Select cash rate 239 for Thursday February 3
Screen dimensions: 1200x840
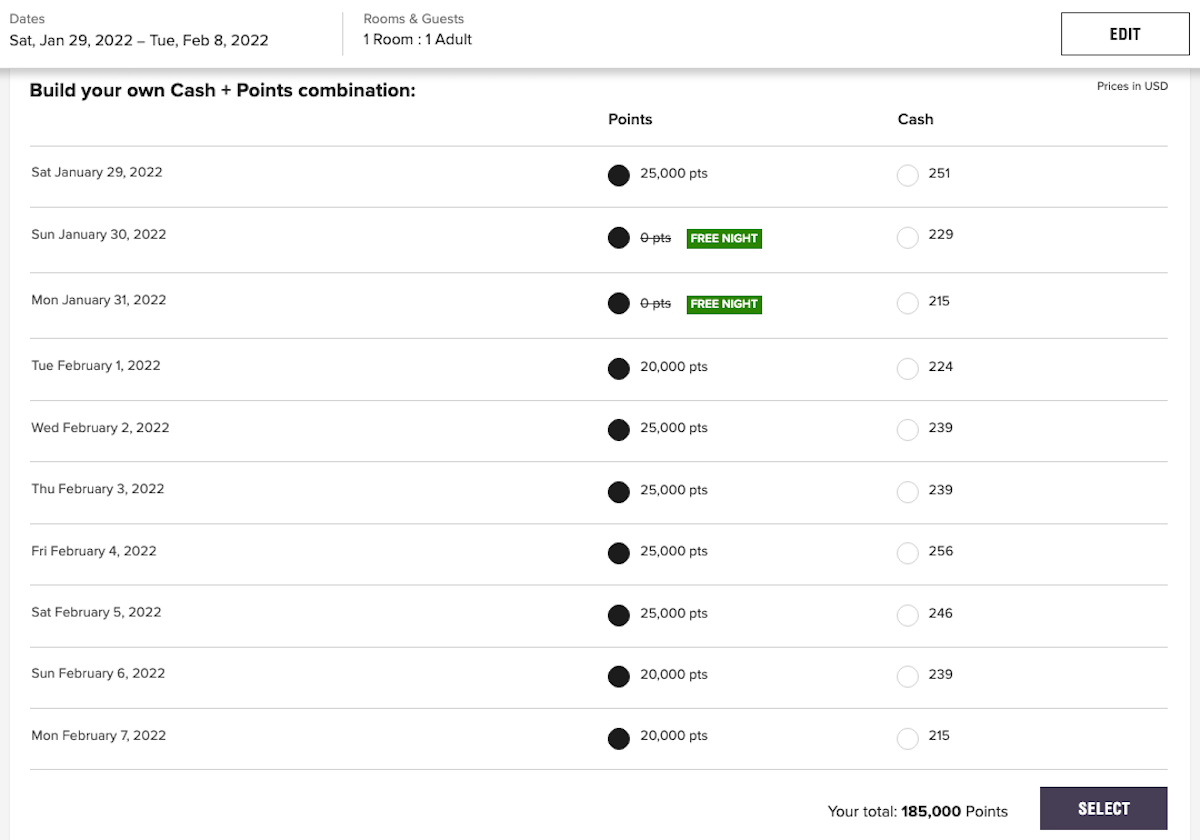point(907,492)
